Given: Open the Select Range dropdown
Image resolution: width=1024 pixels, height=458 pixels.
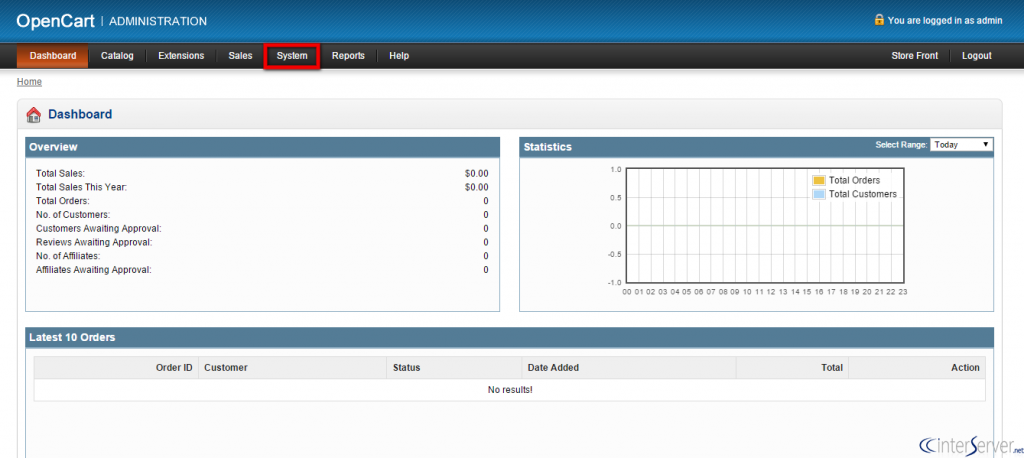Looking at the screenshot, I should [x=961, y=144].
